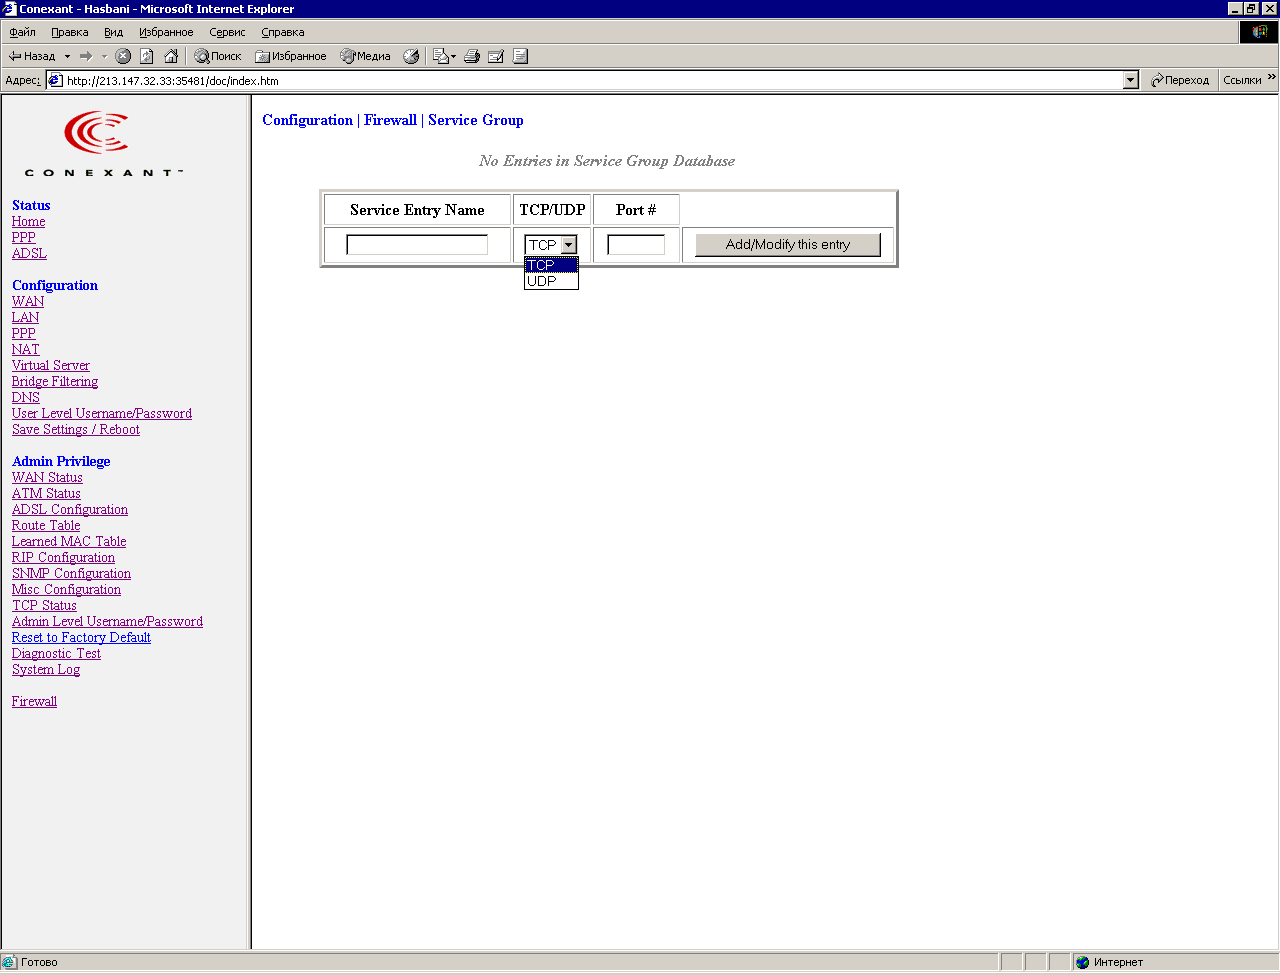The width and height of the screenshot is (1280, 975).
Task: Click the Windows logo throbber
Action: [1259, 32]
